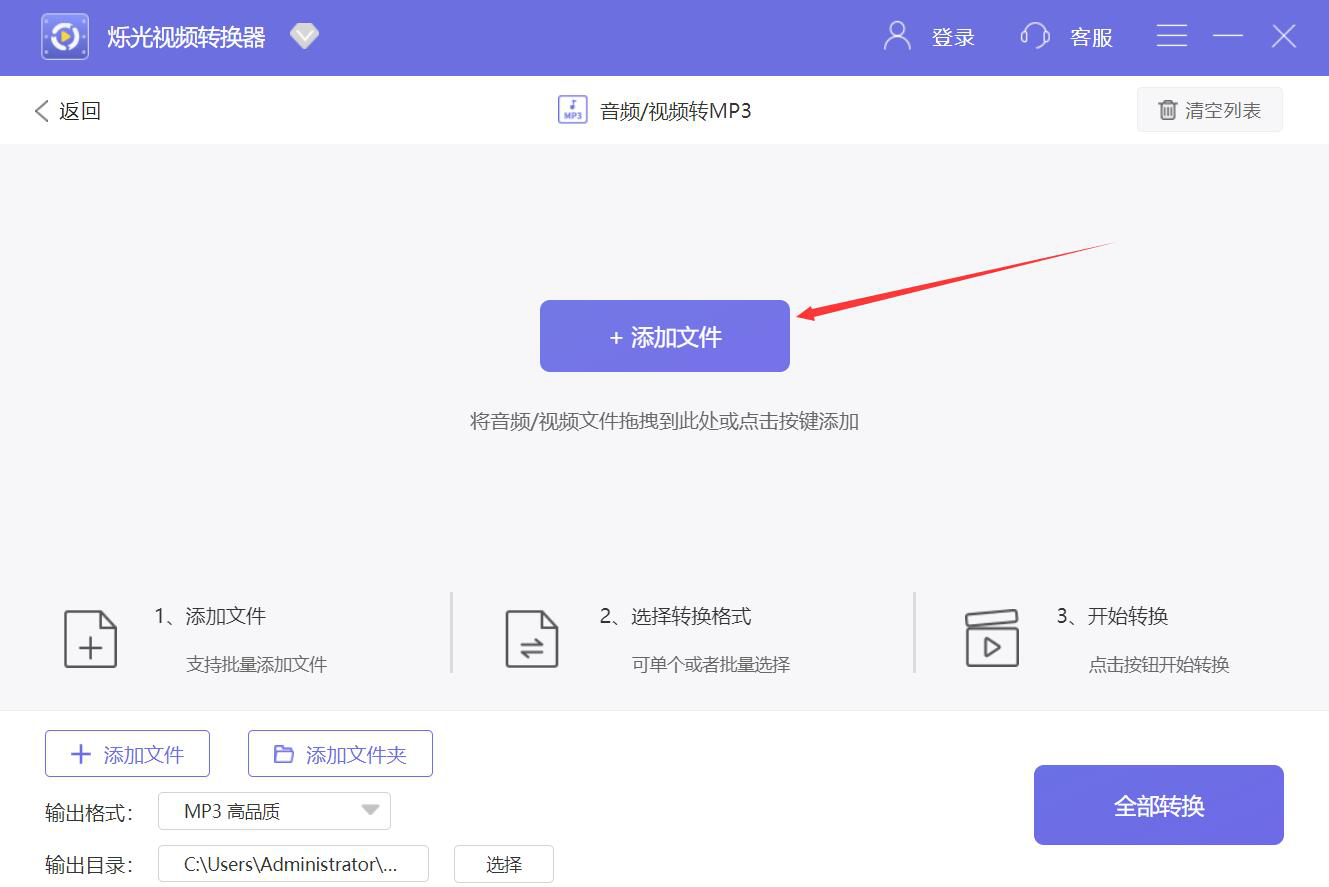The image size is (1329, 887).
Task: Click the output directory path field
Action: coord(293,864)
